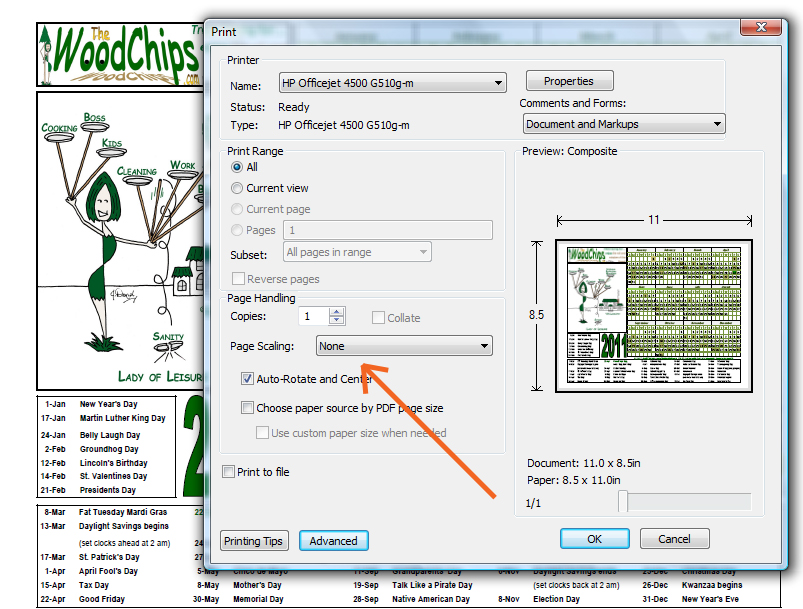Click the Pages range input field

pos(388,230)
